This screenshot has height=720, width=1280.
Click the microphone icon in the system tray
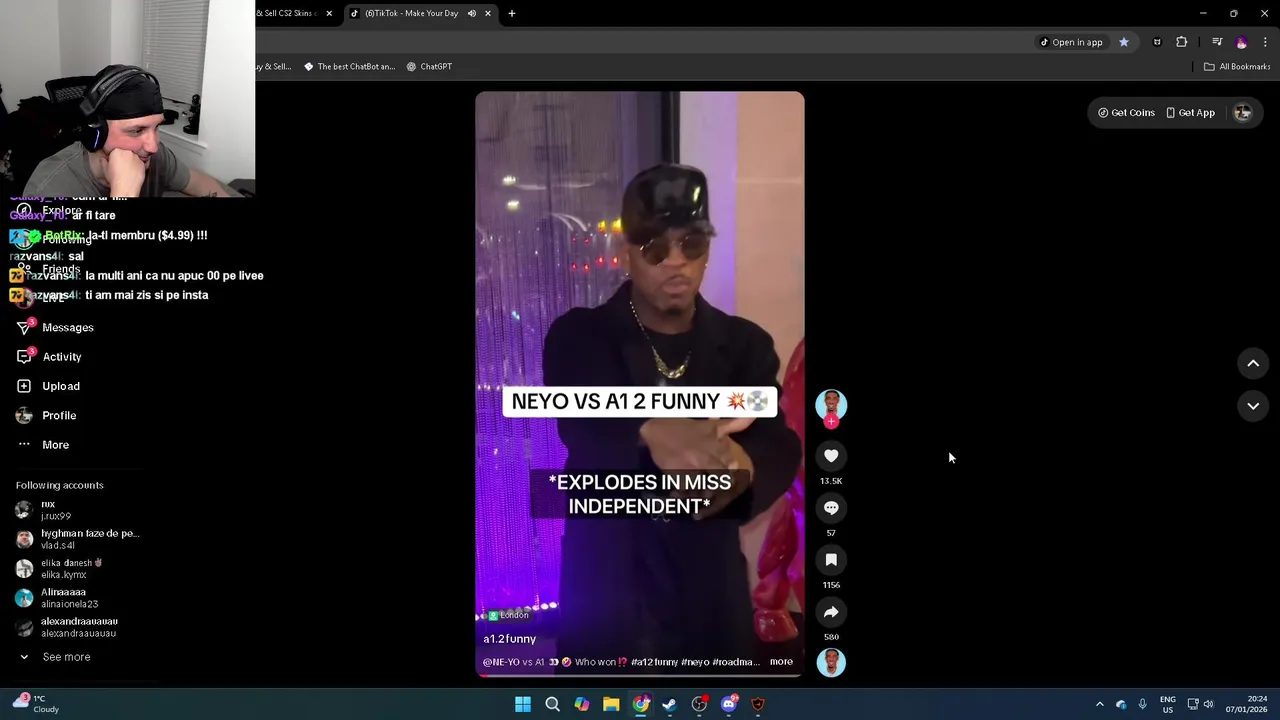[1142, 705]
